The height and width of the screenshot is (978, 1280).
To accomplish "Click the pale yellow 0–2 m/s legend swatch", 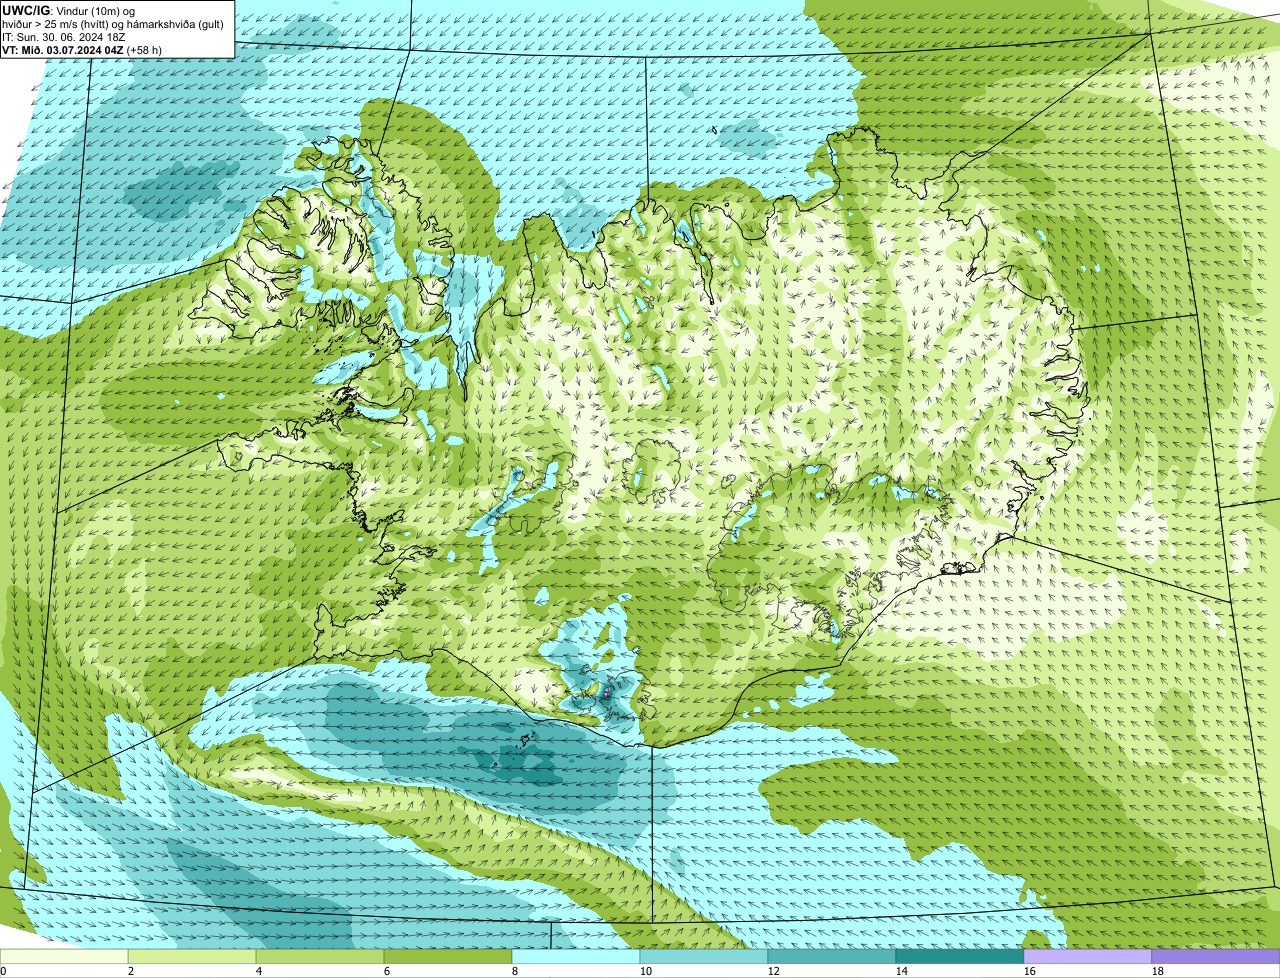I will (x=64, y=956).
